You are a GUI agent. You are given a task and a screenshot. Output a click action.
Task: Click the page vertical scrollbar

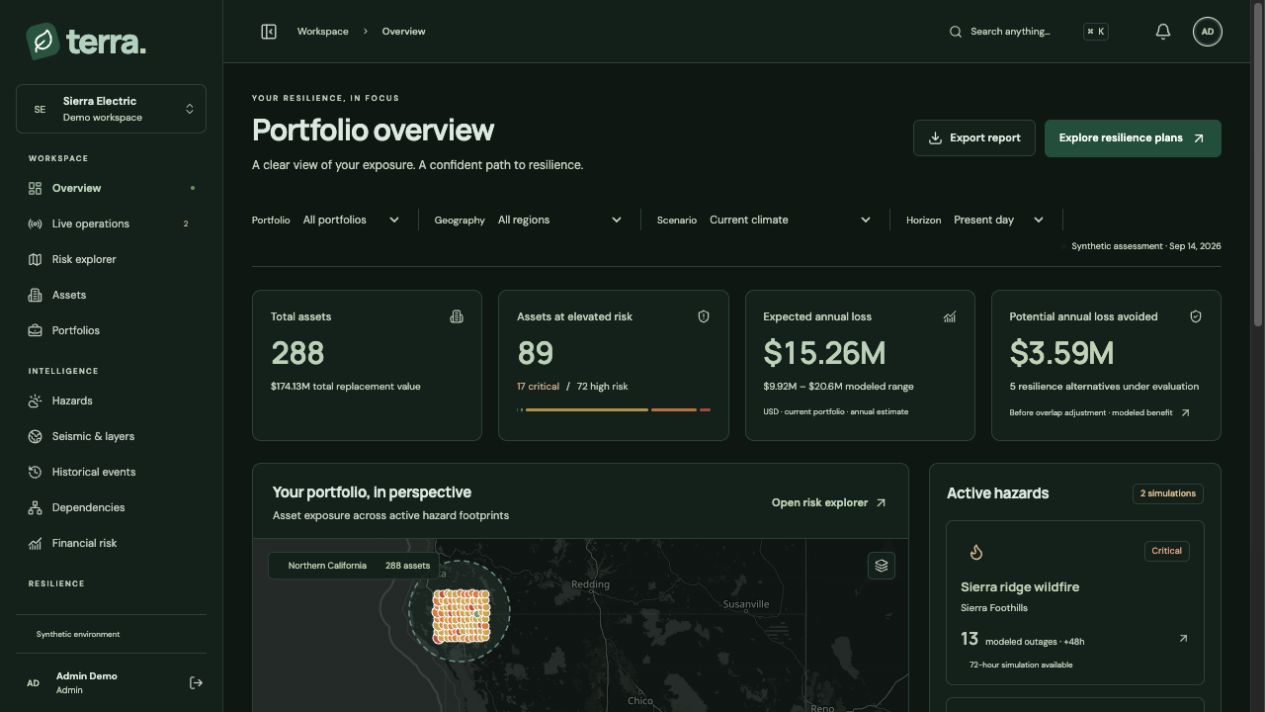click(x=1258, y=164)
